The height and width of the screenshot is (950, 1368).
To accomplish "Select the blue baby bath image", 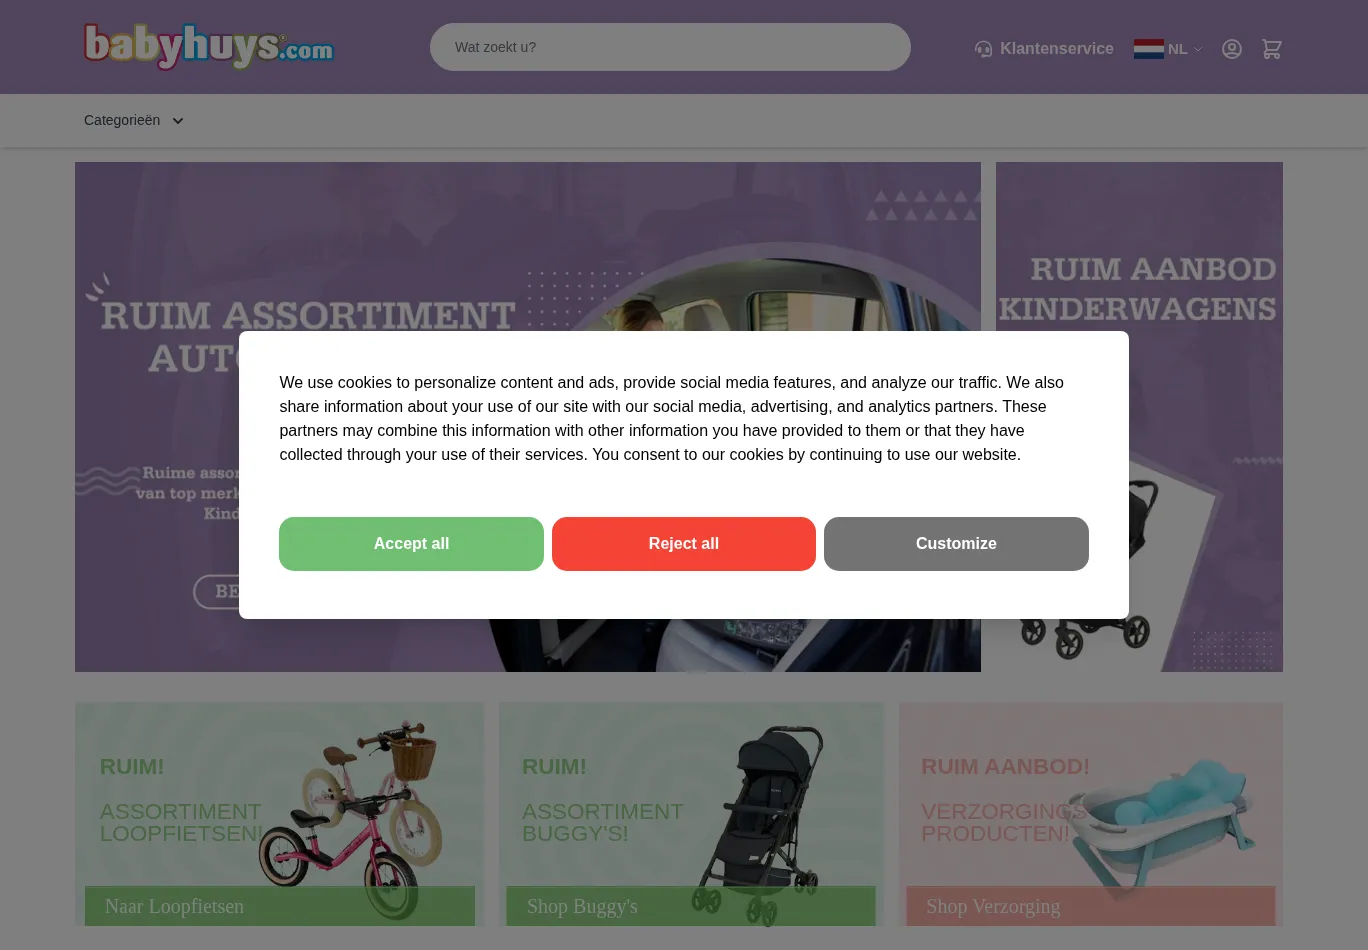I will coord(1160,818).
